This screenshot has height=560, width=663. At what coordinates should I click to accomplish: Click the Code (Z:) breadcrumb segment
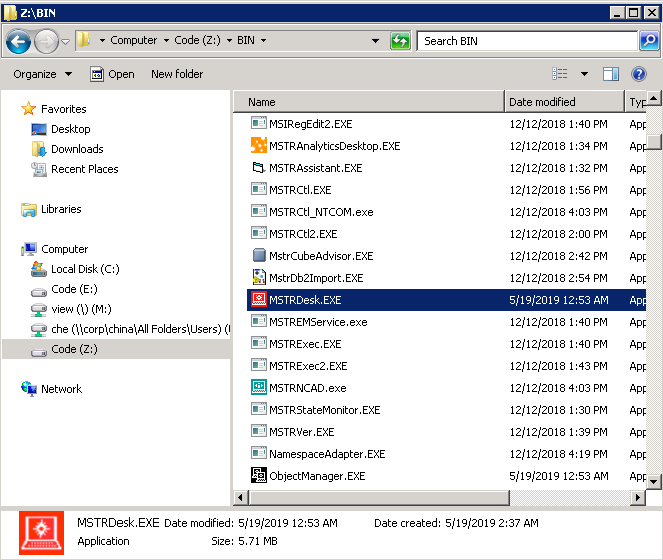point(197,40)
